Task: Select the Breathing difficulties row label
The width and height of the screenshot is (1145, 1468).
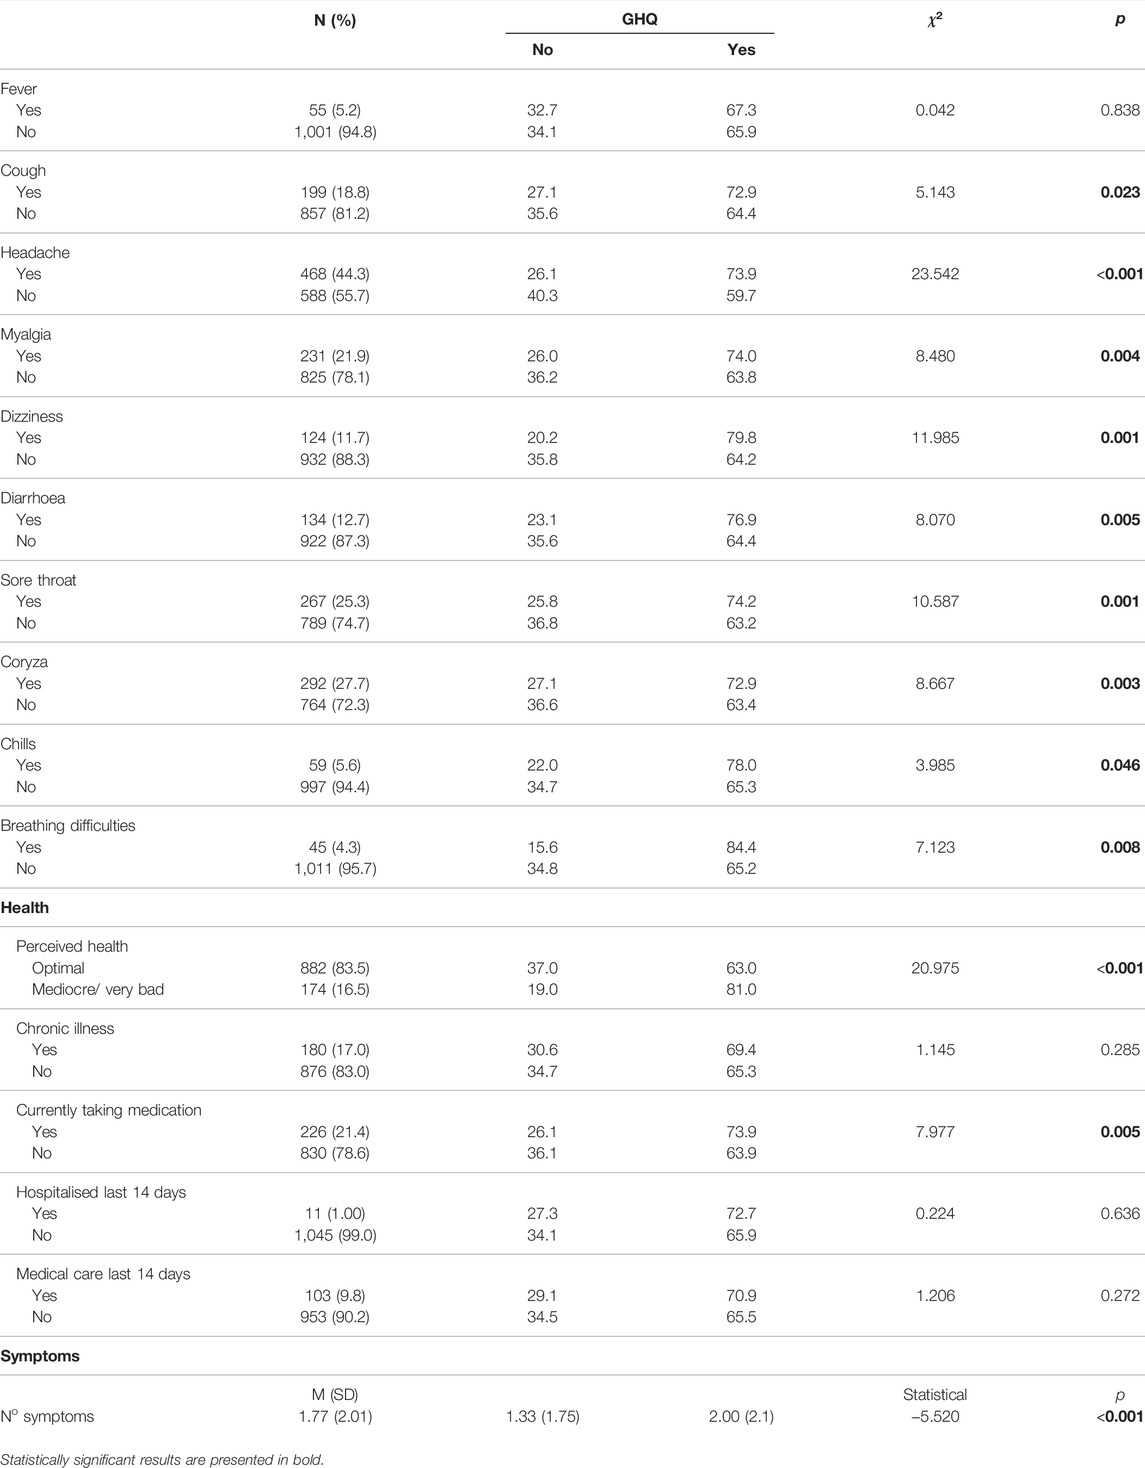Action: tap(68, 826)
